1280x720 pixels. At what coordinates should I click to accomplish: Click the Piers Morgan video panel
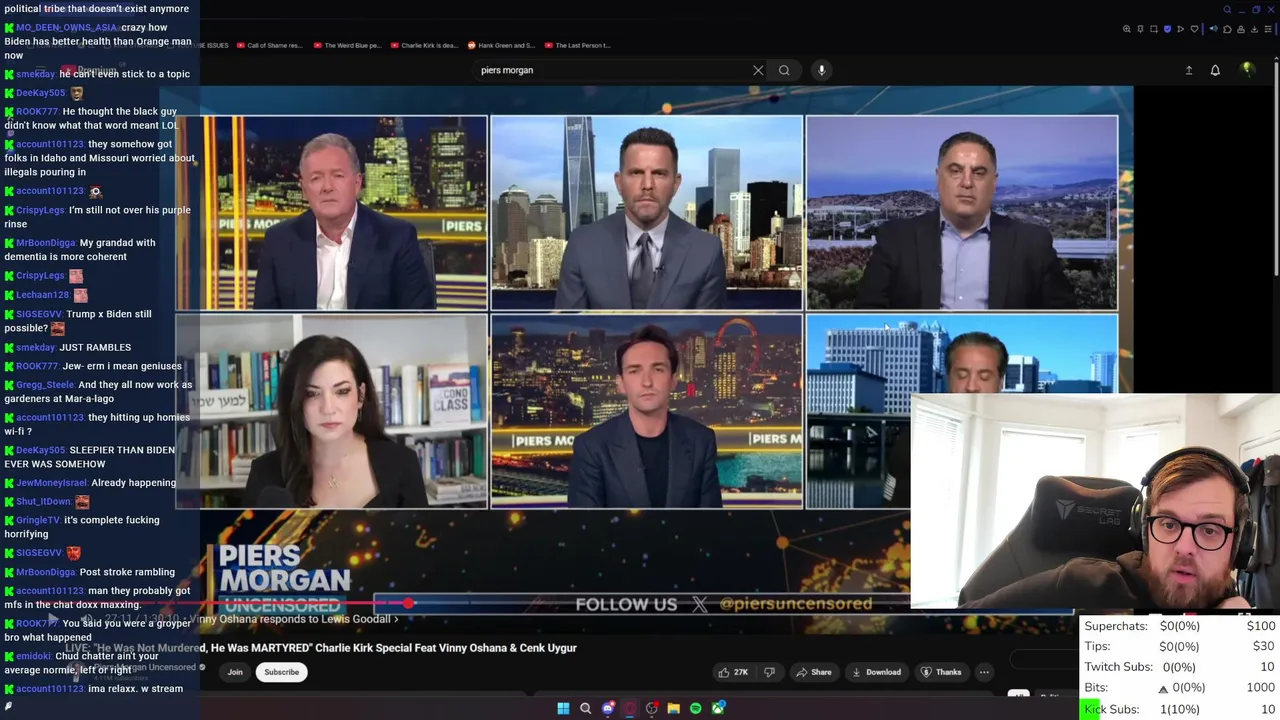[x=332, y=213]
